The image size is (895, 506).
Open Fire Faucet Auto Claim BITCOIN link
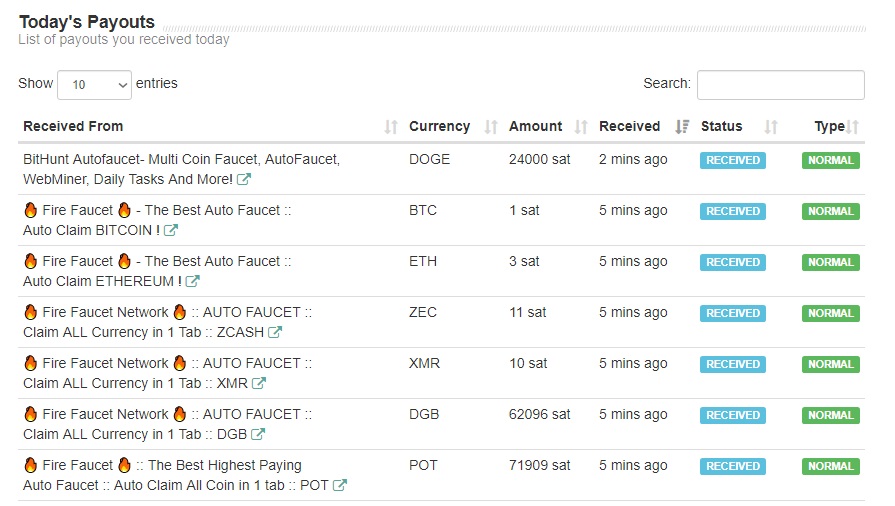click(157, 220)
